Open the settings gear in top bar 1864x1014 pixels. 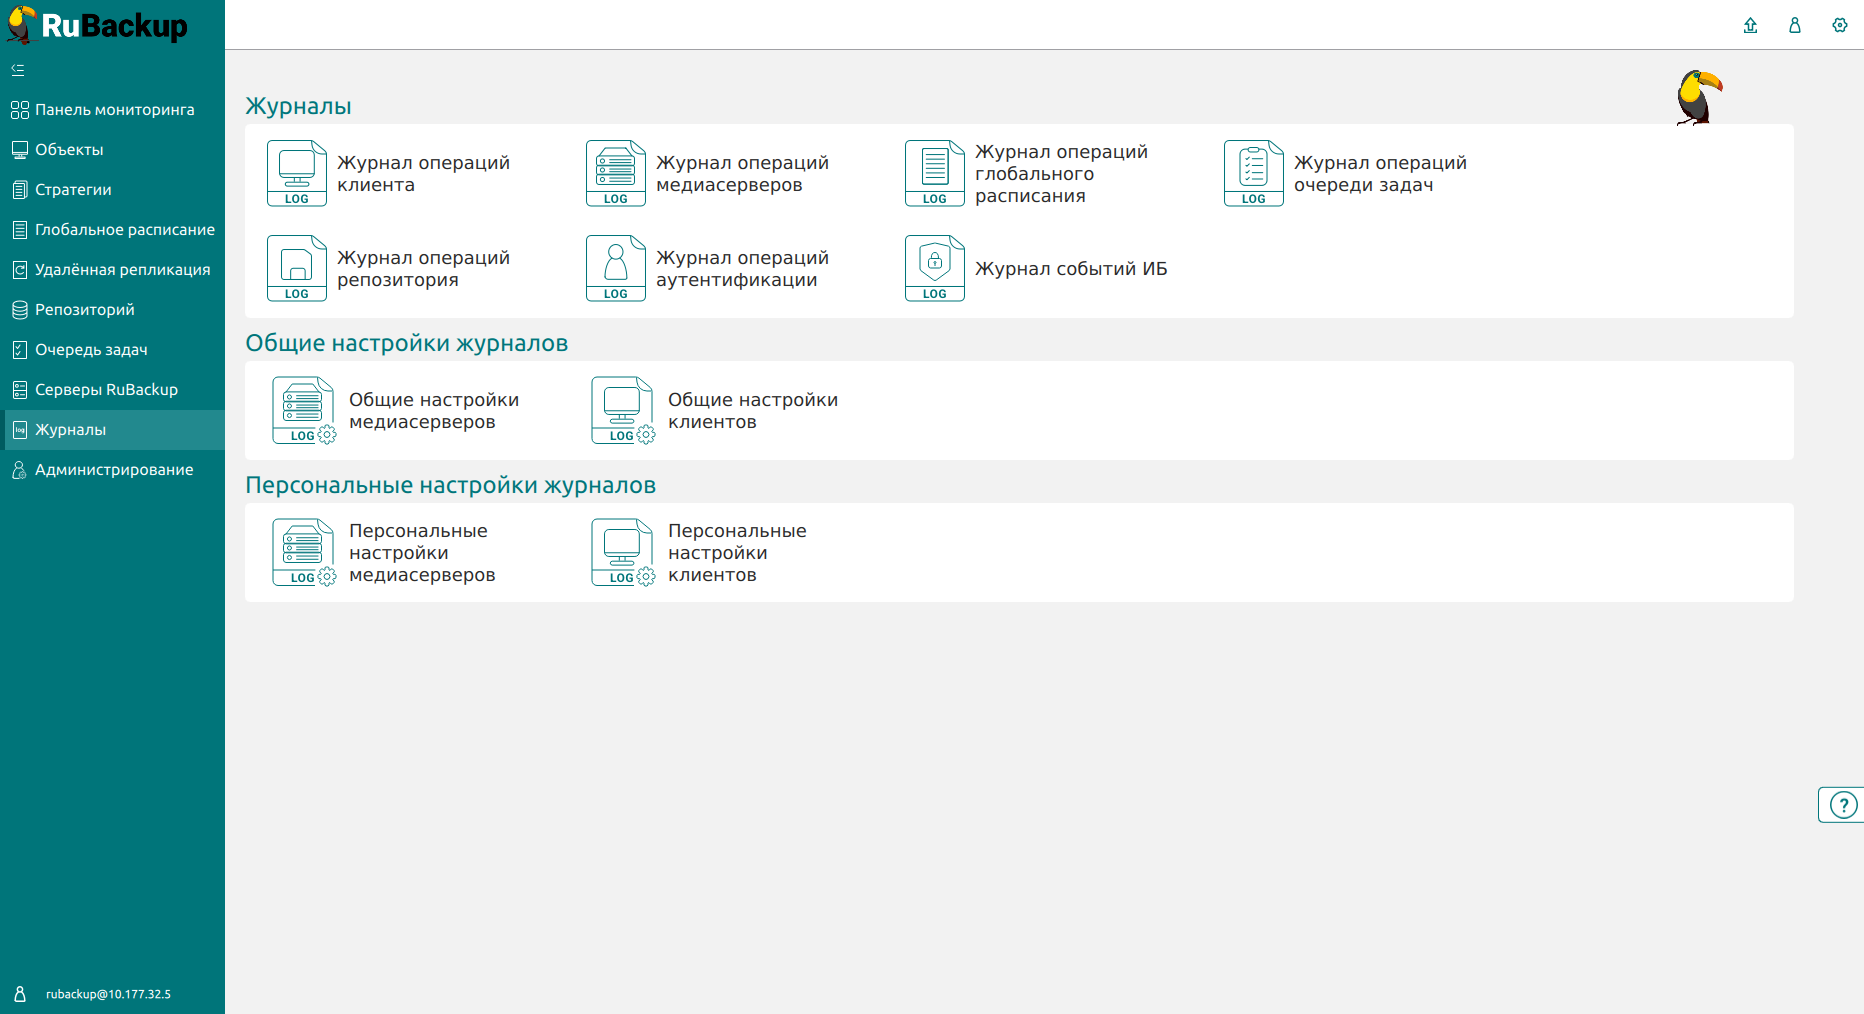point(1840,25)
